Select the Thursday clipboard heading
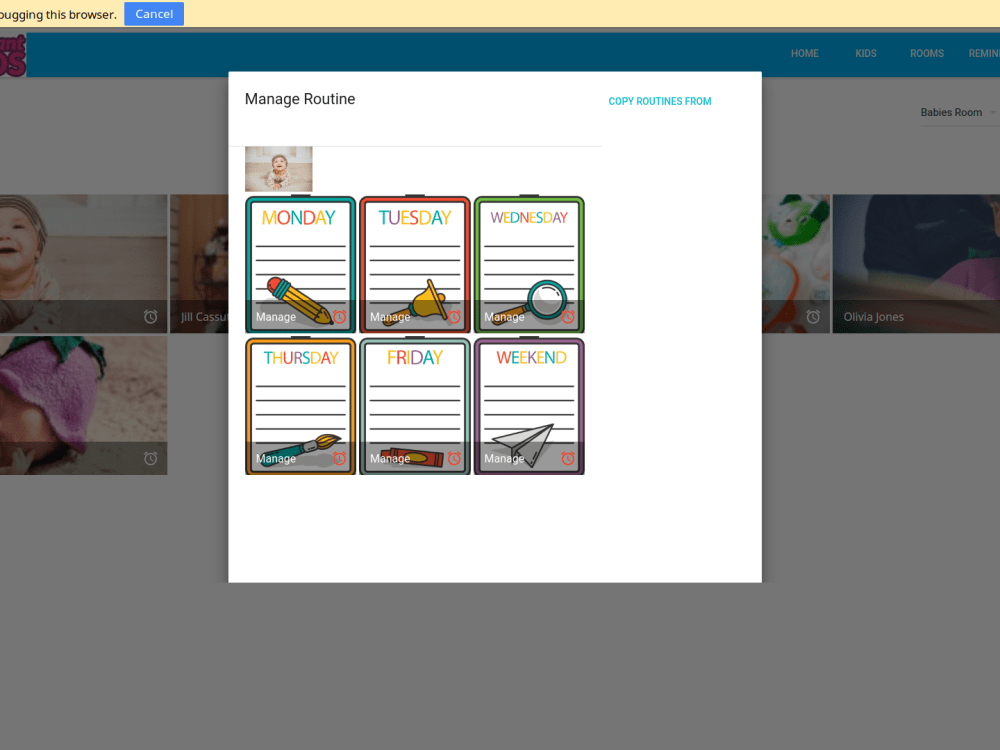The image size is (1000, 750). tap(301, 358)
